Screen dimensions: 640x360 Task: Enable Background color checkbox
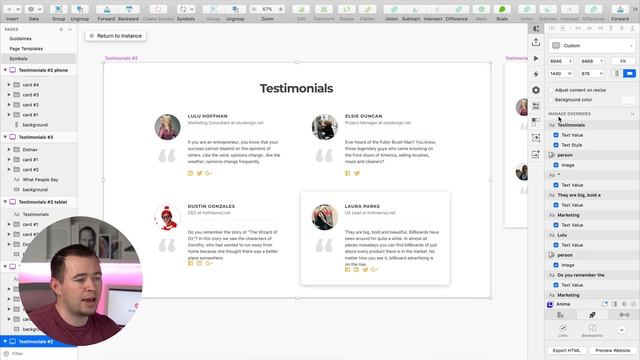[x=551, y=100]
